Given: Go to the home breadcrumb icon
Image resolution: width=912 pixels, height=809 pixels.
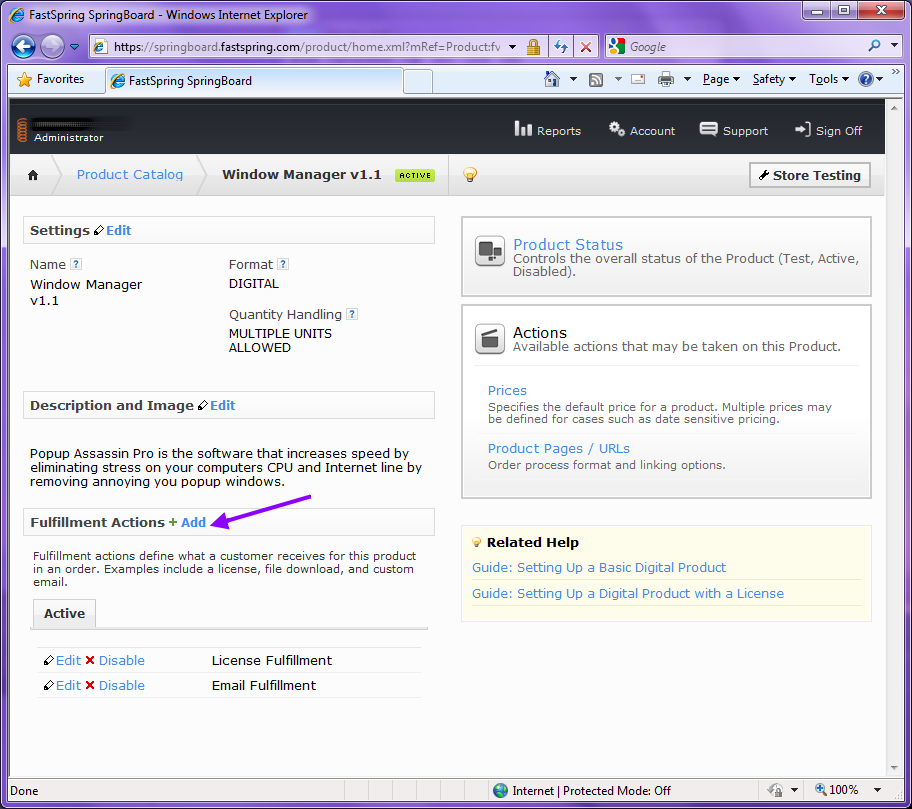Looking at the screenshot, I should [33, 175].
